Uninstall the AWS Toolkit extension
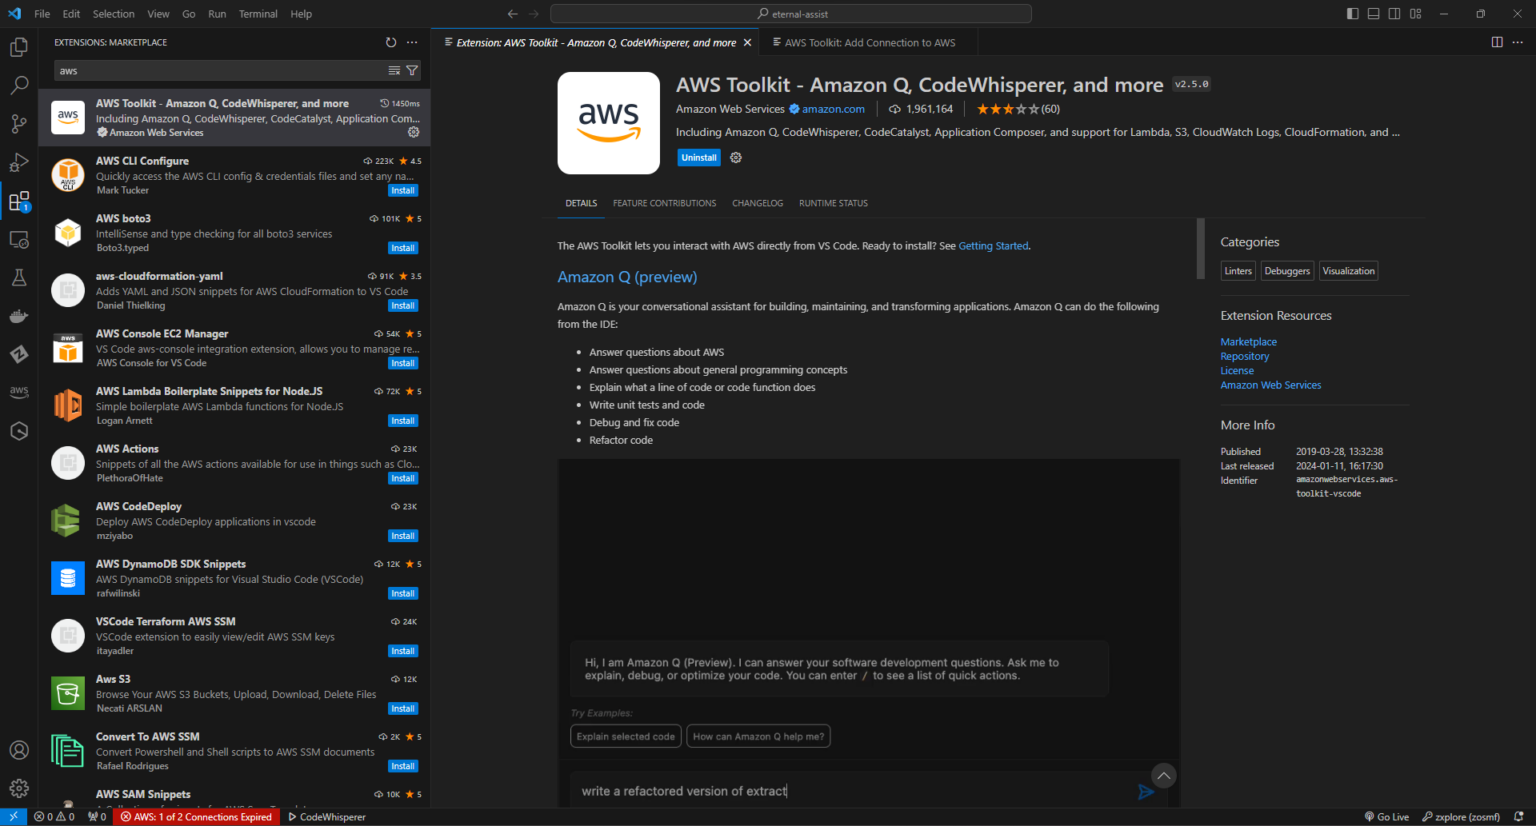1536x826 pixels. (x=698, y=157)
